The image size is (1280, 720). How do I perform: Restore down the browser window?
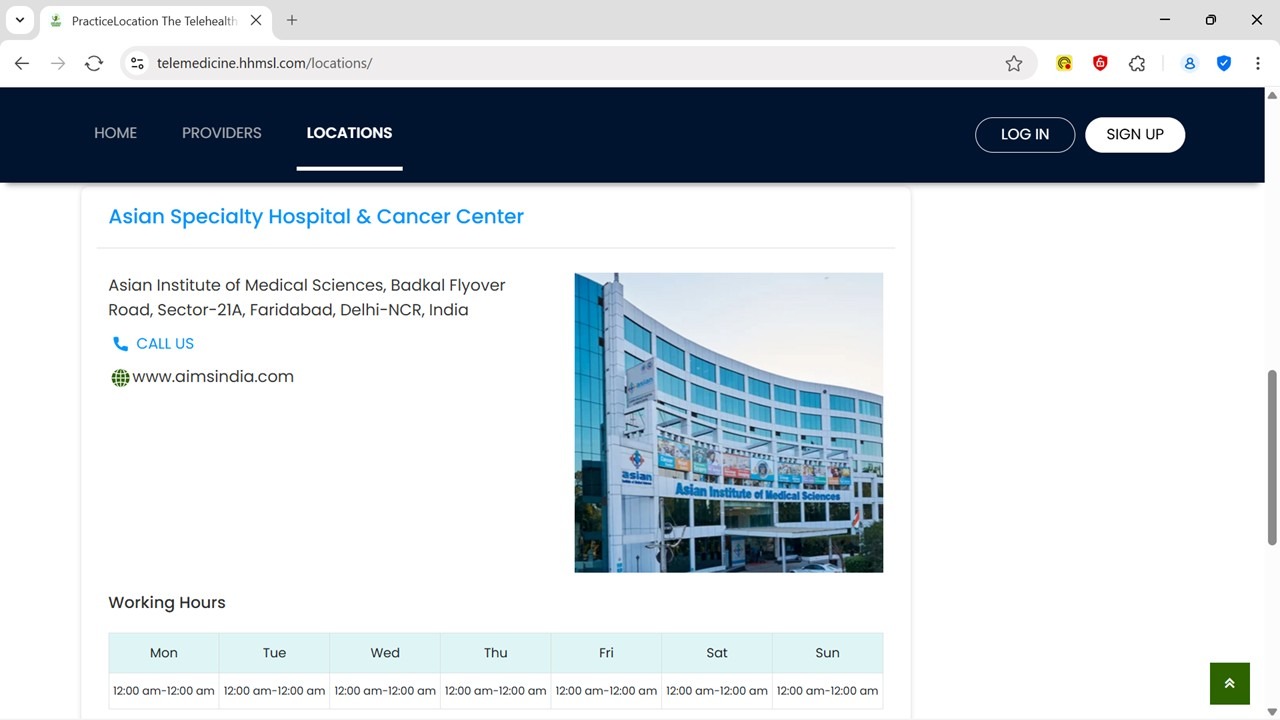[1211, 20]
